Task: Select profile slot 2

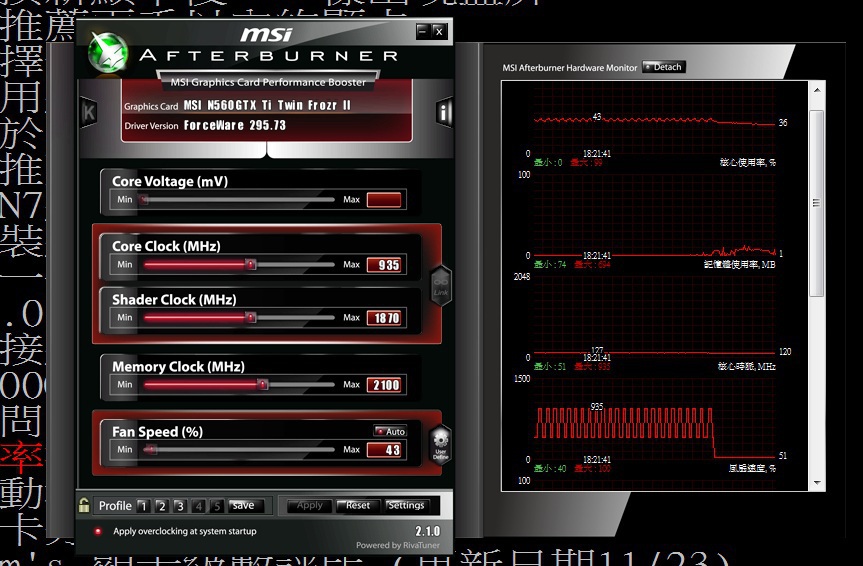Action: coord(161,506)
